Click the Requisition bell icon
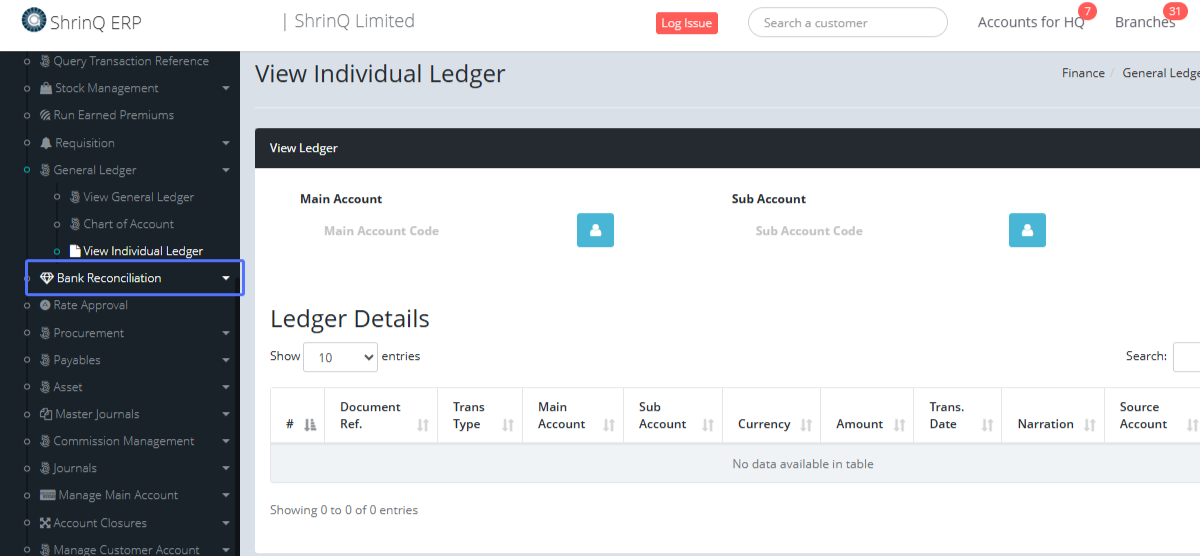This screenshot has width=1200, height=556. [x=46, y=143]
